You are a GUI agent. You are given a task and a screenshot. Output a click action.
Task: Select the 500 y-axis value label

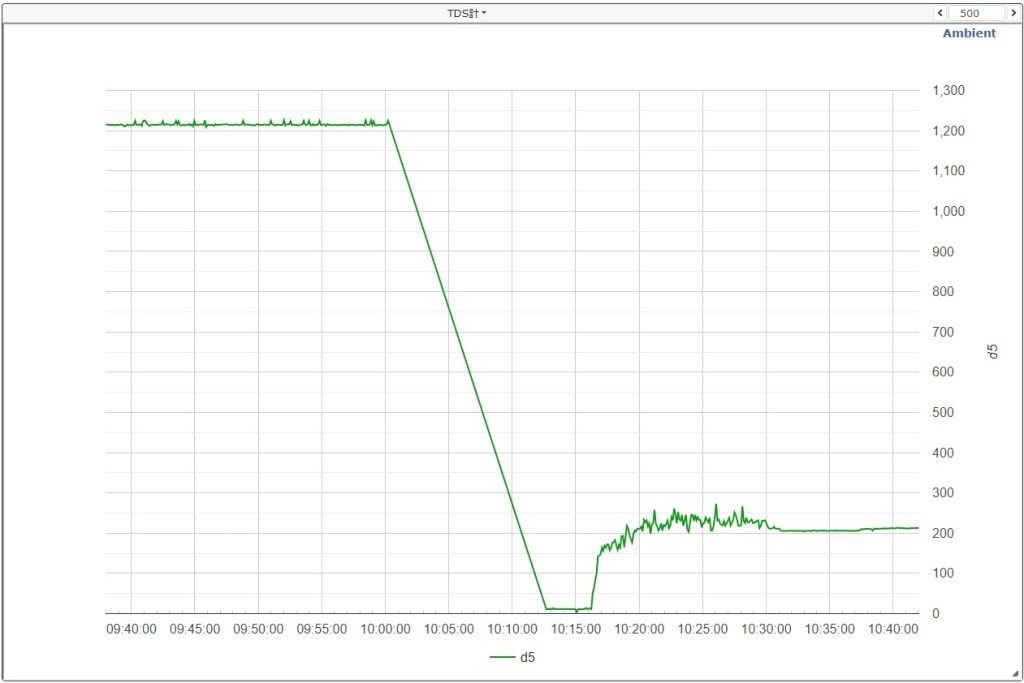(942, 412)
